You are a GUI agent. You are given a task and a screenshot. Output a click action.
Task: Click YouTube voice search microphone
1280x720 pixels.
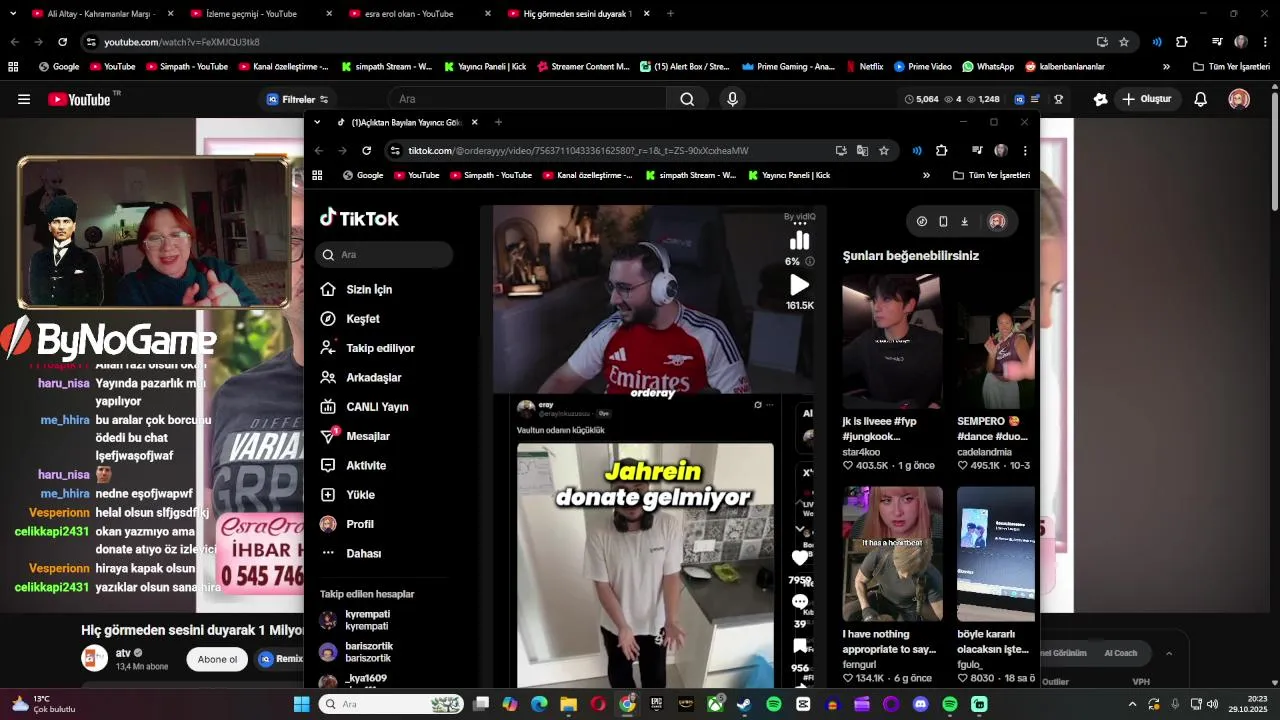[733, 99]
